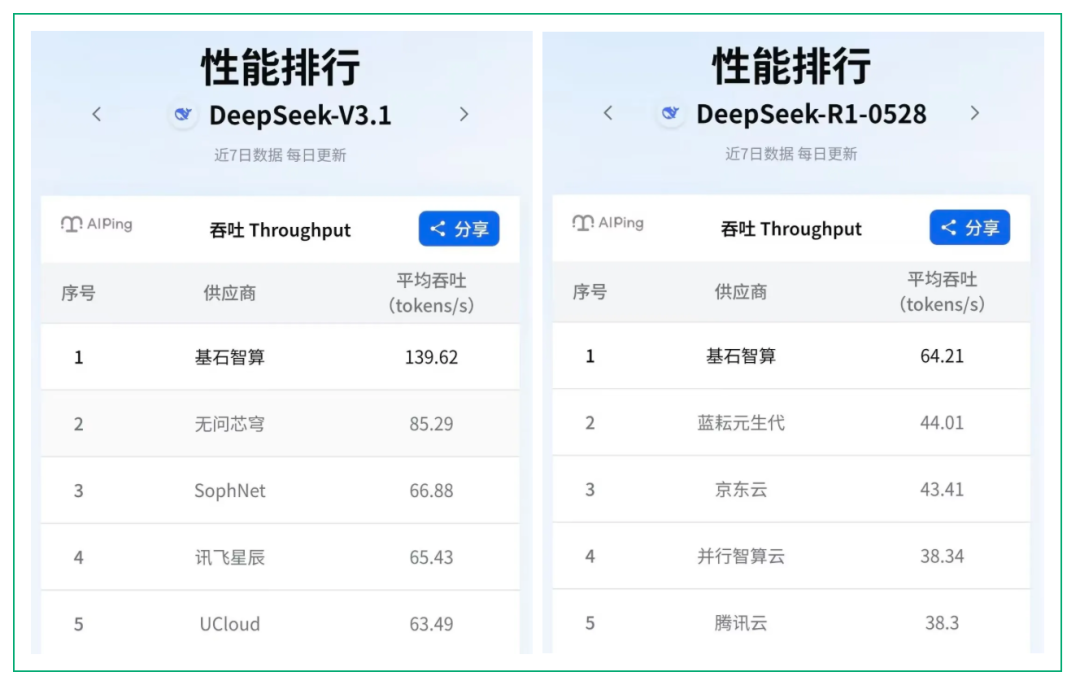This screenshot has width=1080, height=685.
Task: Click 性能排行 title above DeepSeek-V3.1
Action: click(x=280, y=67)
